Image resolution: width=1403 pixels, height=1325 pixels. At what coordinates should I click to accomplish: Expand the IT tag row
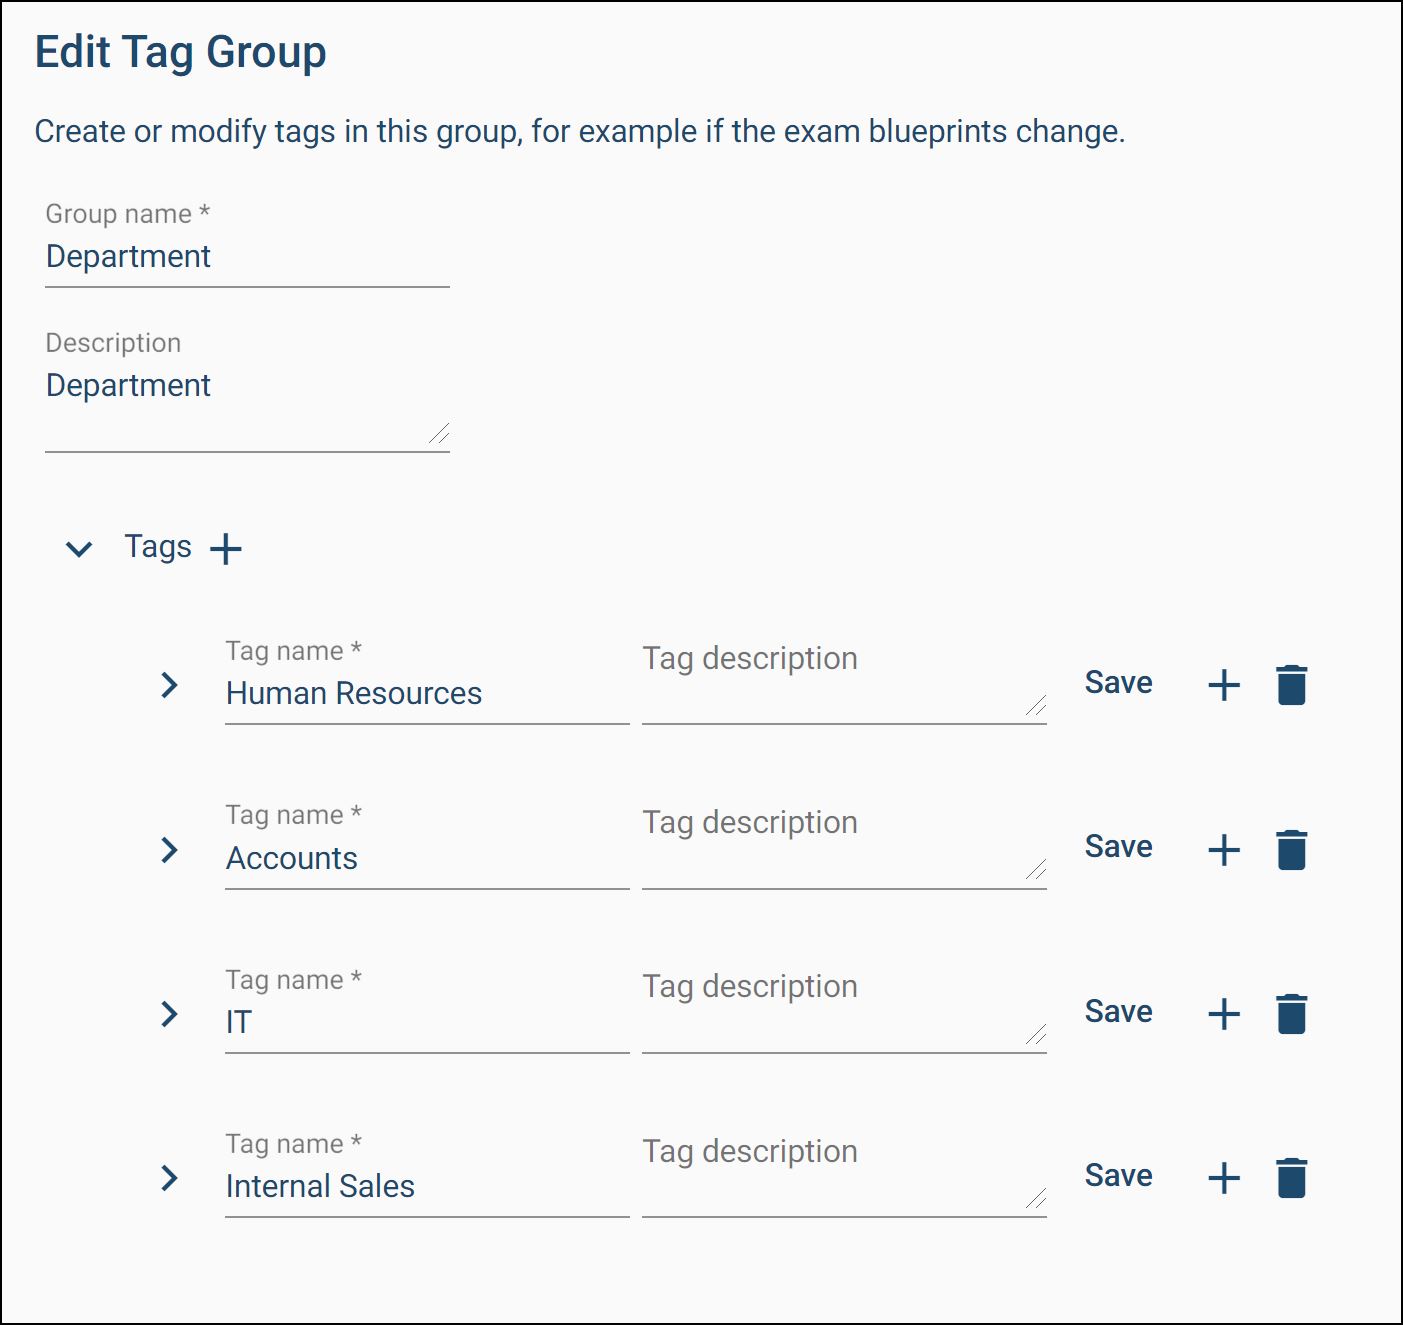(170, 1014)
